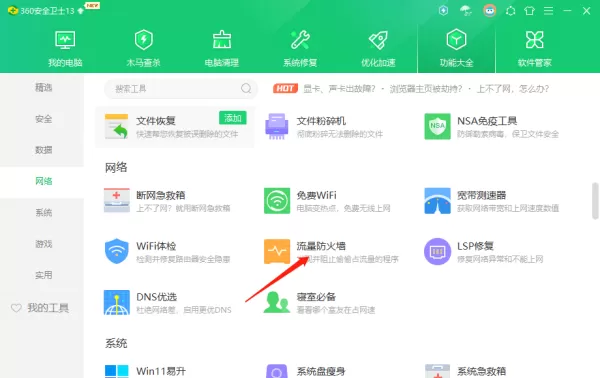Image resolution: width=600 pixels, height=378 pixels.
Task: Click the hexagon shield title bar icon
Action: 443,10
